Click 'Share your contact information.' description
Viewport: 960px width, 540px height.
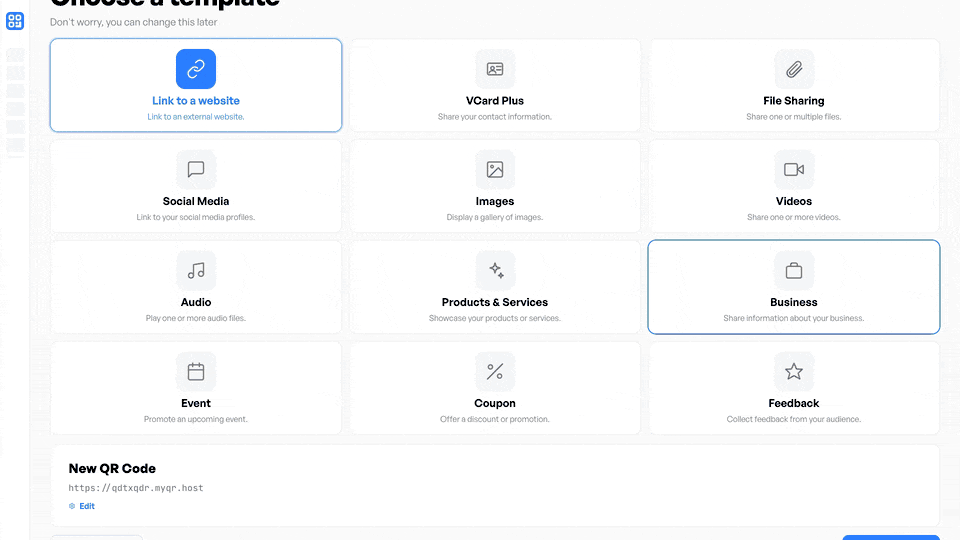pos(495,117)
